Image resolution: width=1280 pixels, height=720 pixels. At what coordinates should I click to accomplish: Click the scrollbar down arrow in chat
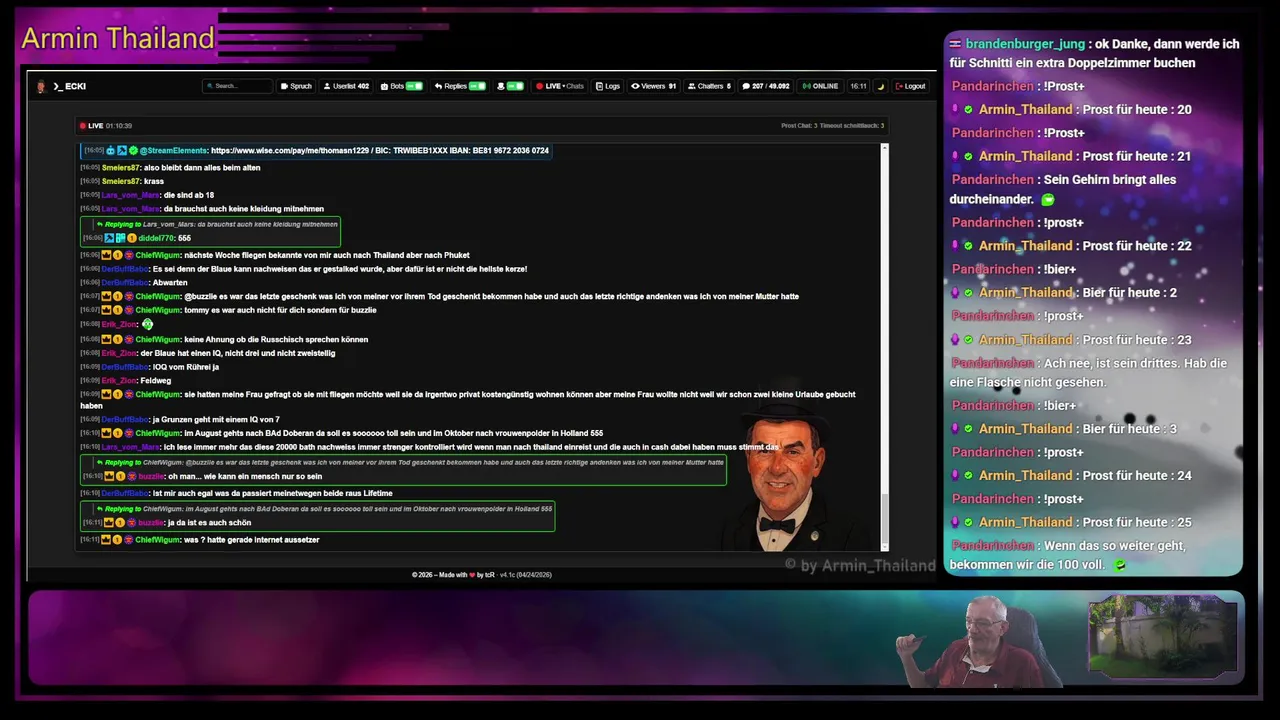tap(884, 546)
